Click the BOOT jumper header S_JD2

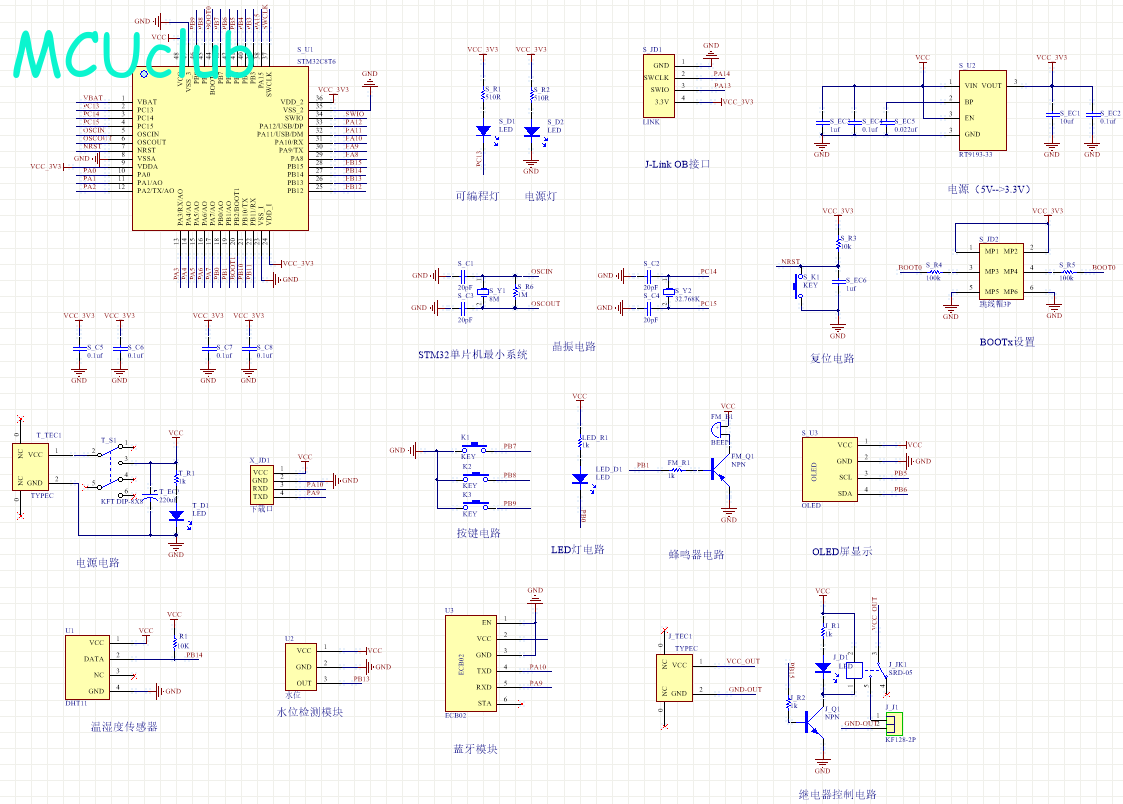coord(1001,271)
